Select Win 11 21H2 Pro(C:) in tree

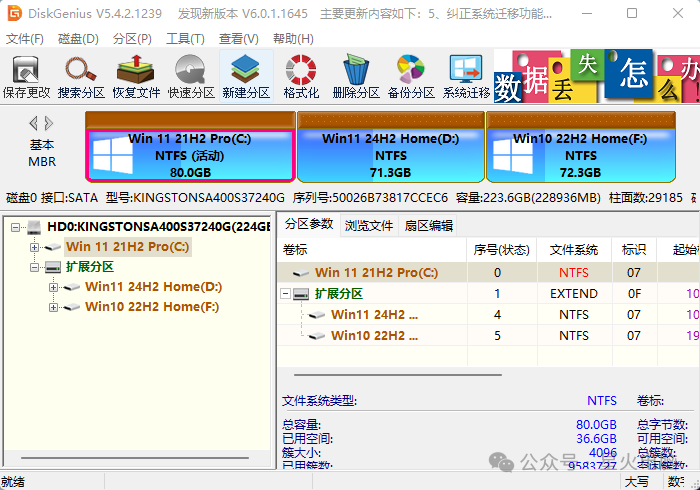coord(128,247)
